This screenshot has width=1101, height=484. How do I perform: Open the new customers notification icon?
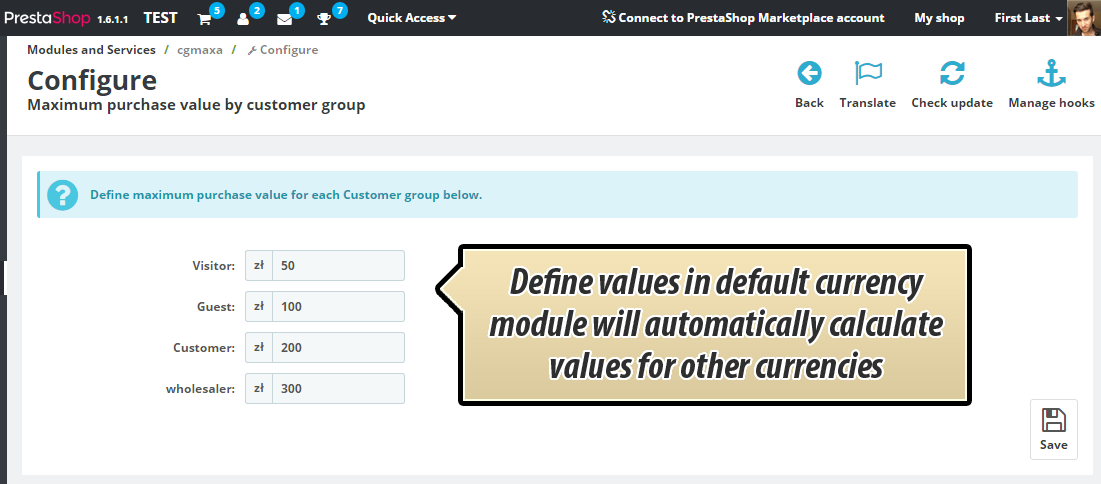pyautogui.click(x=244, y=18)
